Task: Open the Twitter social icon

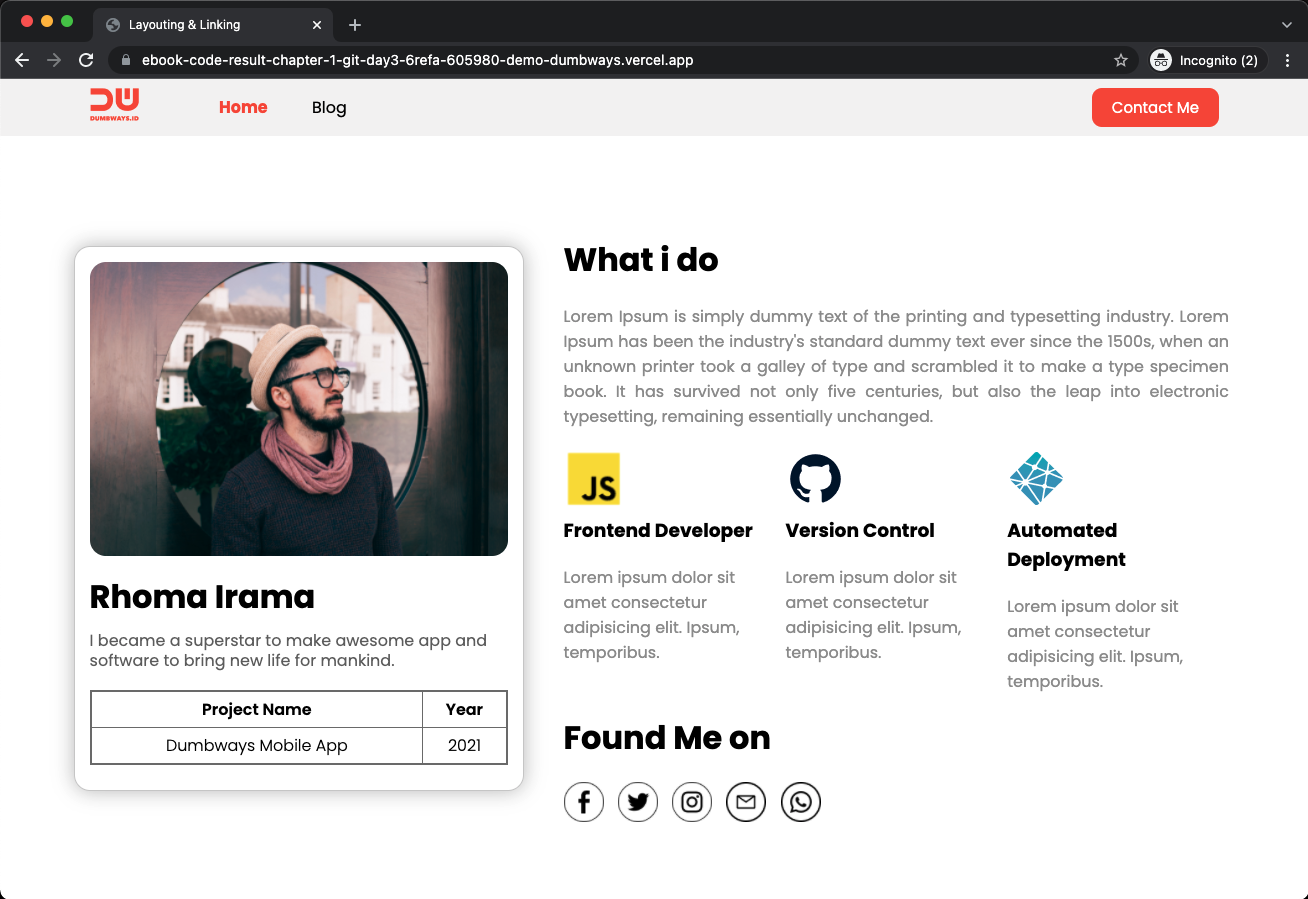Action: point(638,802)
